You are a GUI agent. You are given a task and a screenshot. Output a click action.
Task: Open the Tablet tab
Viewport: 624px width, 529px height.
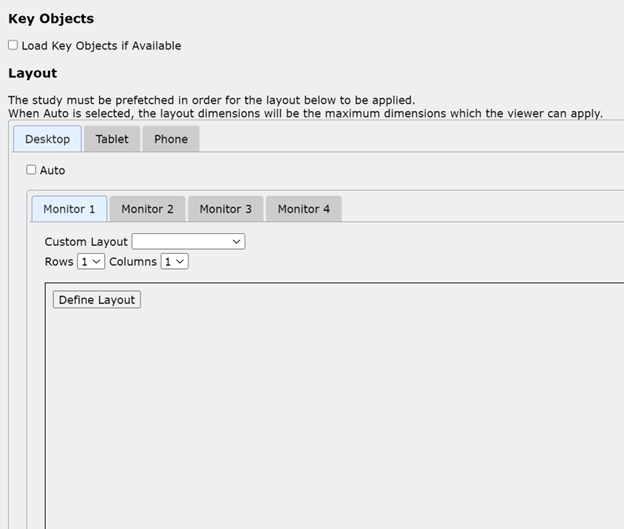112,139
